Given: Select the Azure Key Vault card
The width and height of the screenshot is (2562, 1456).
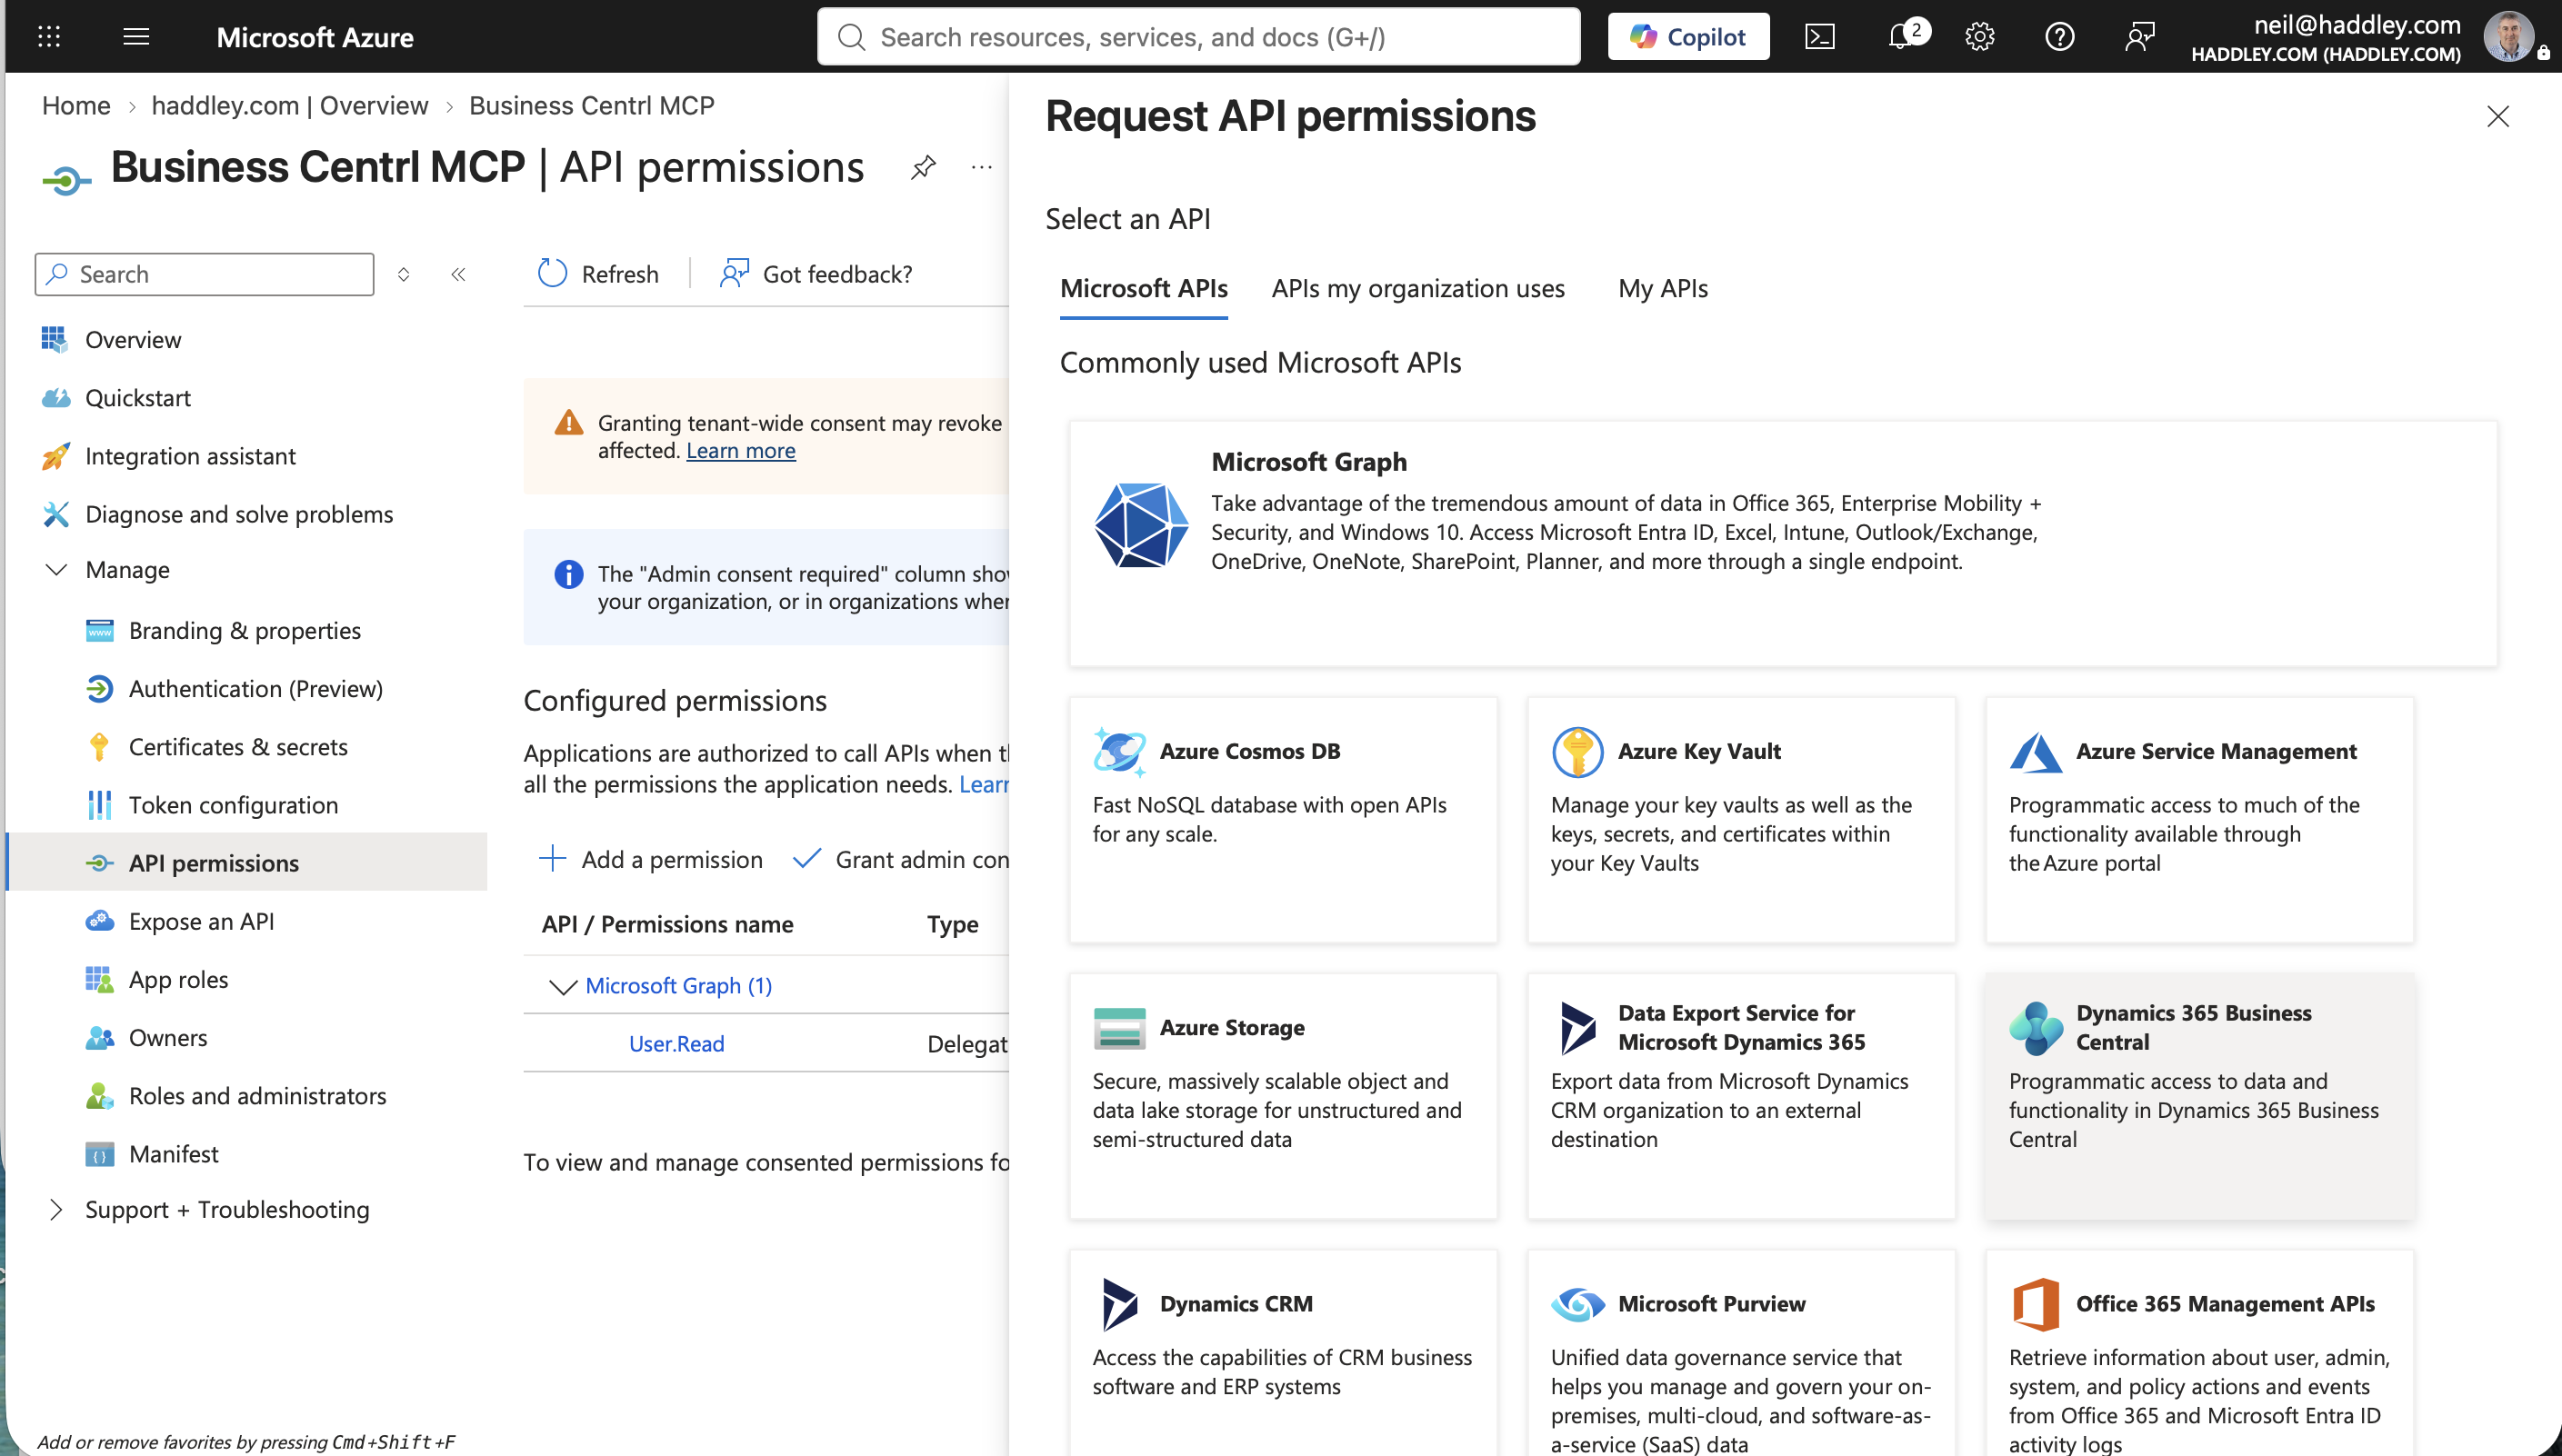Looking at the screenshot, I should click(1741, 820).
